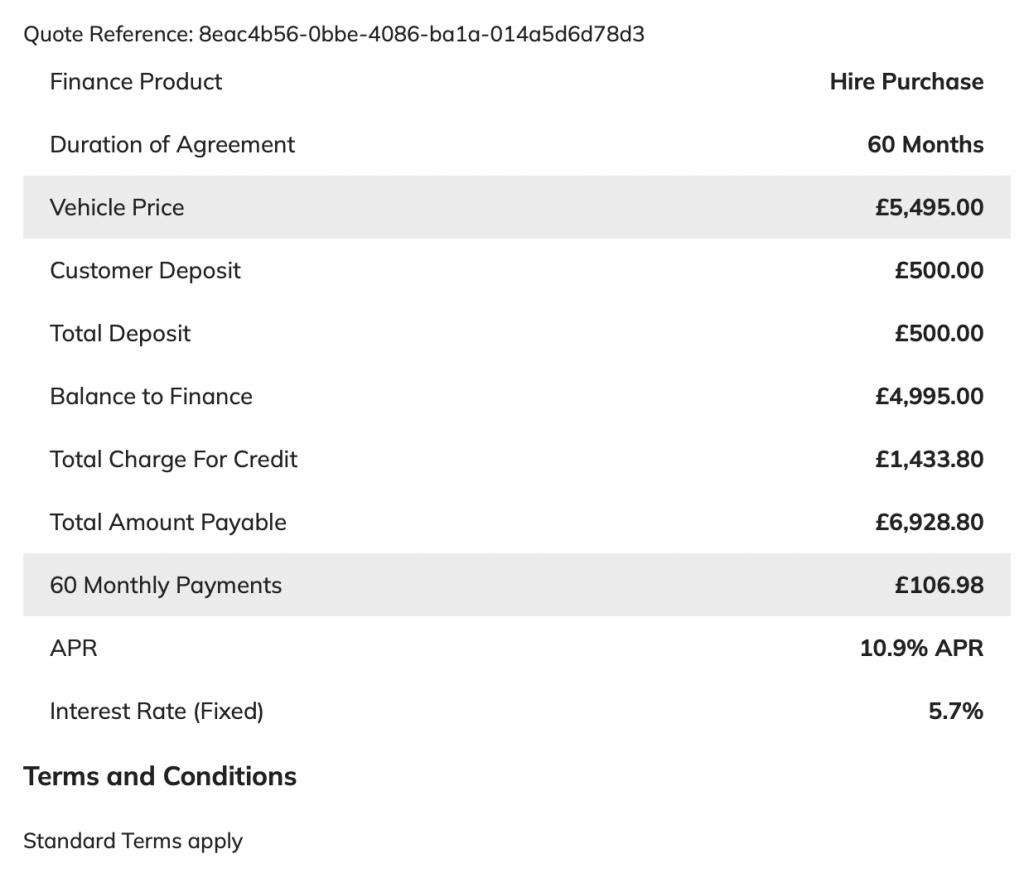
Task: Click the Total Deposit label
Action: point(120,334)
